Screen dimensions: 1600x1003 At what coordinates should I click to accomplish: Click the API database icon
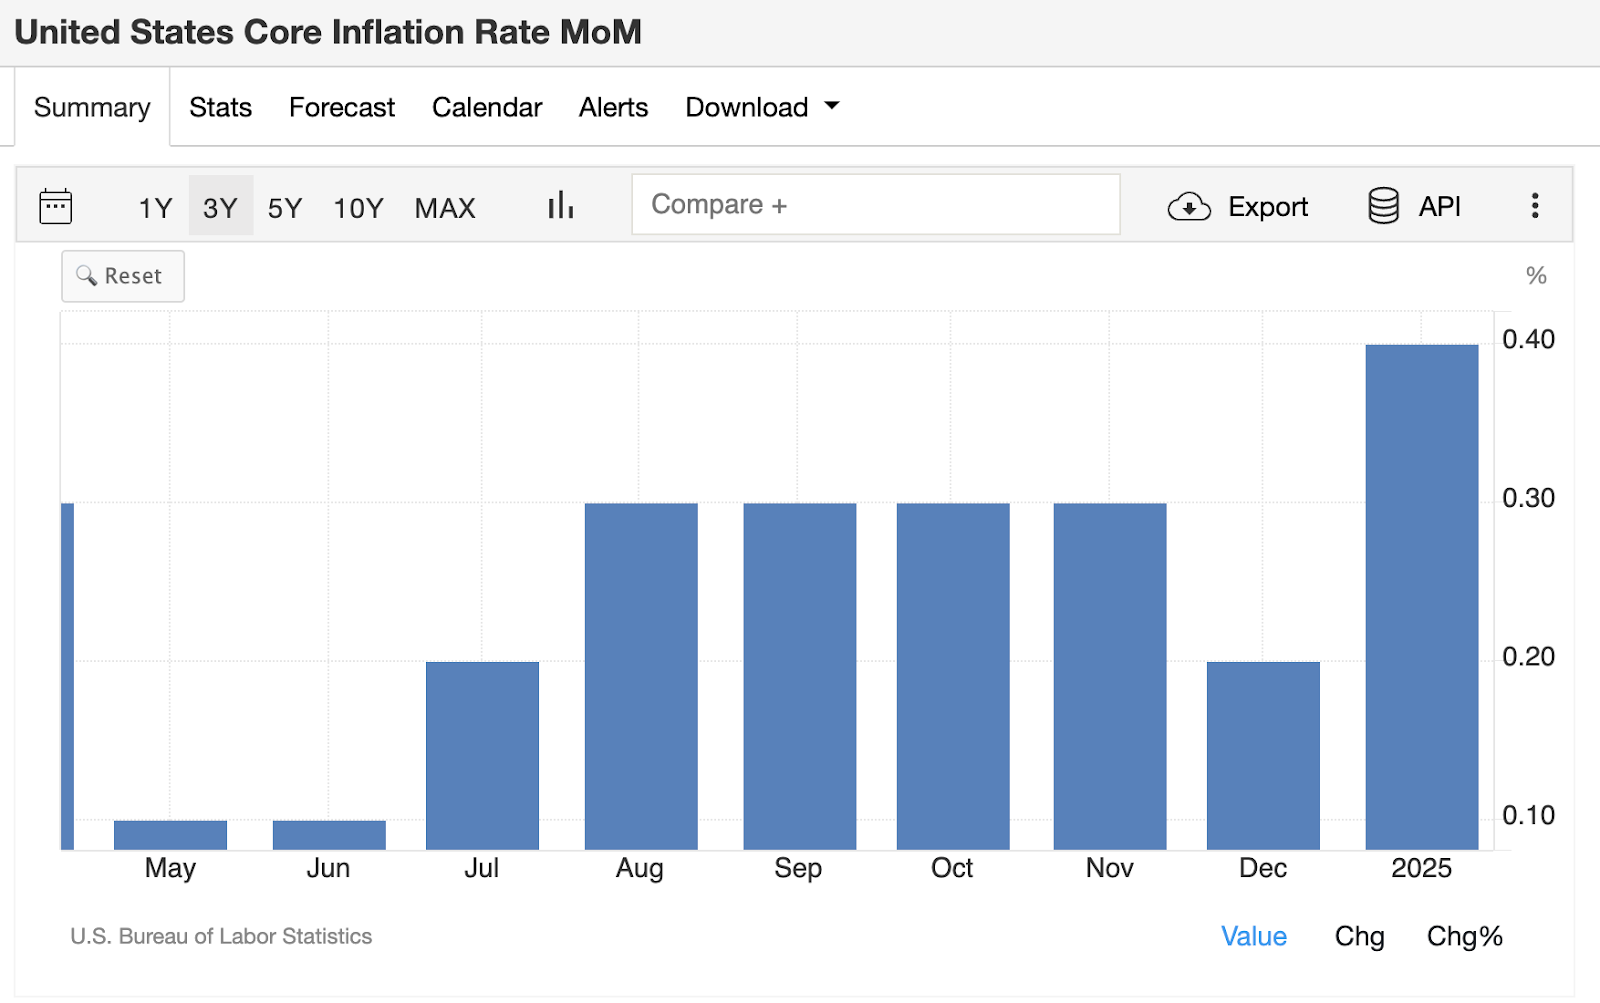point(1384,206)
